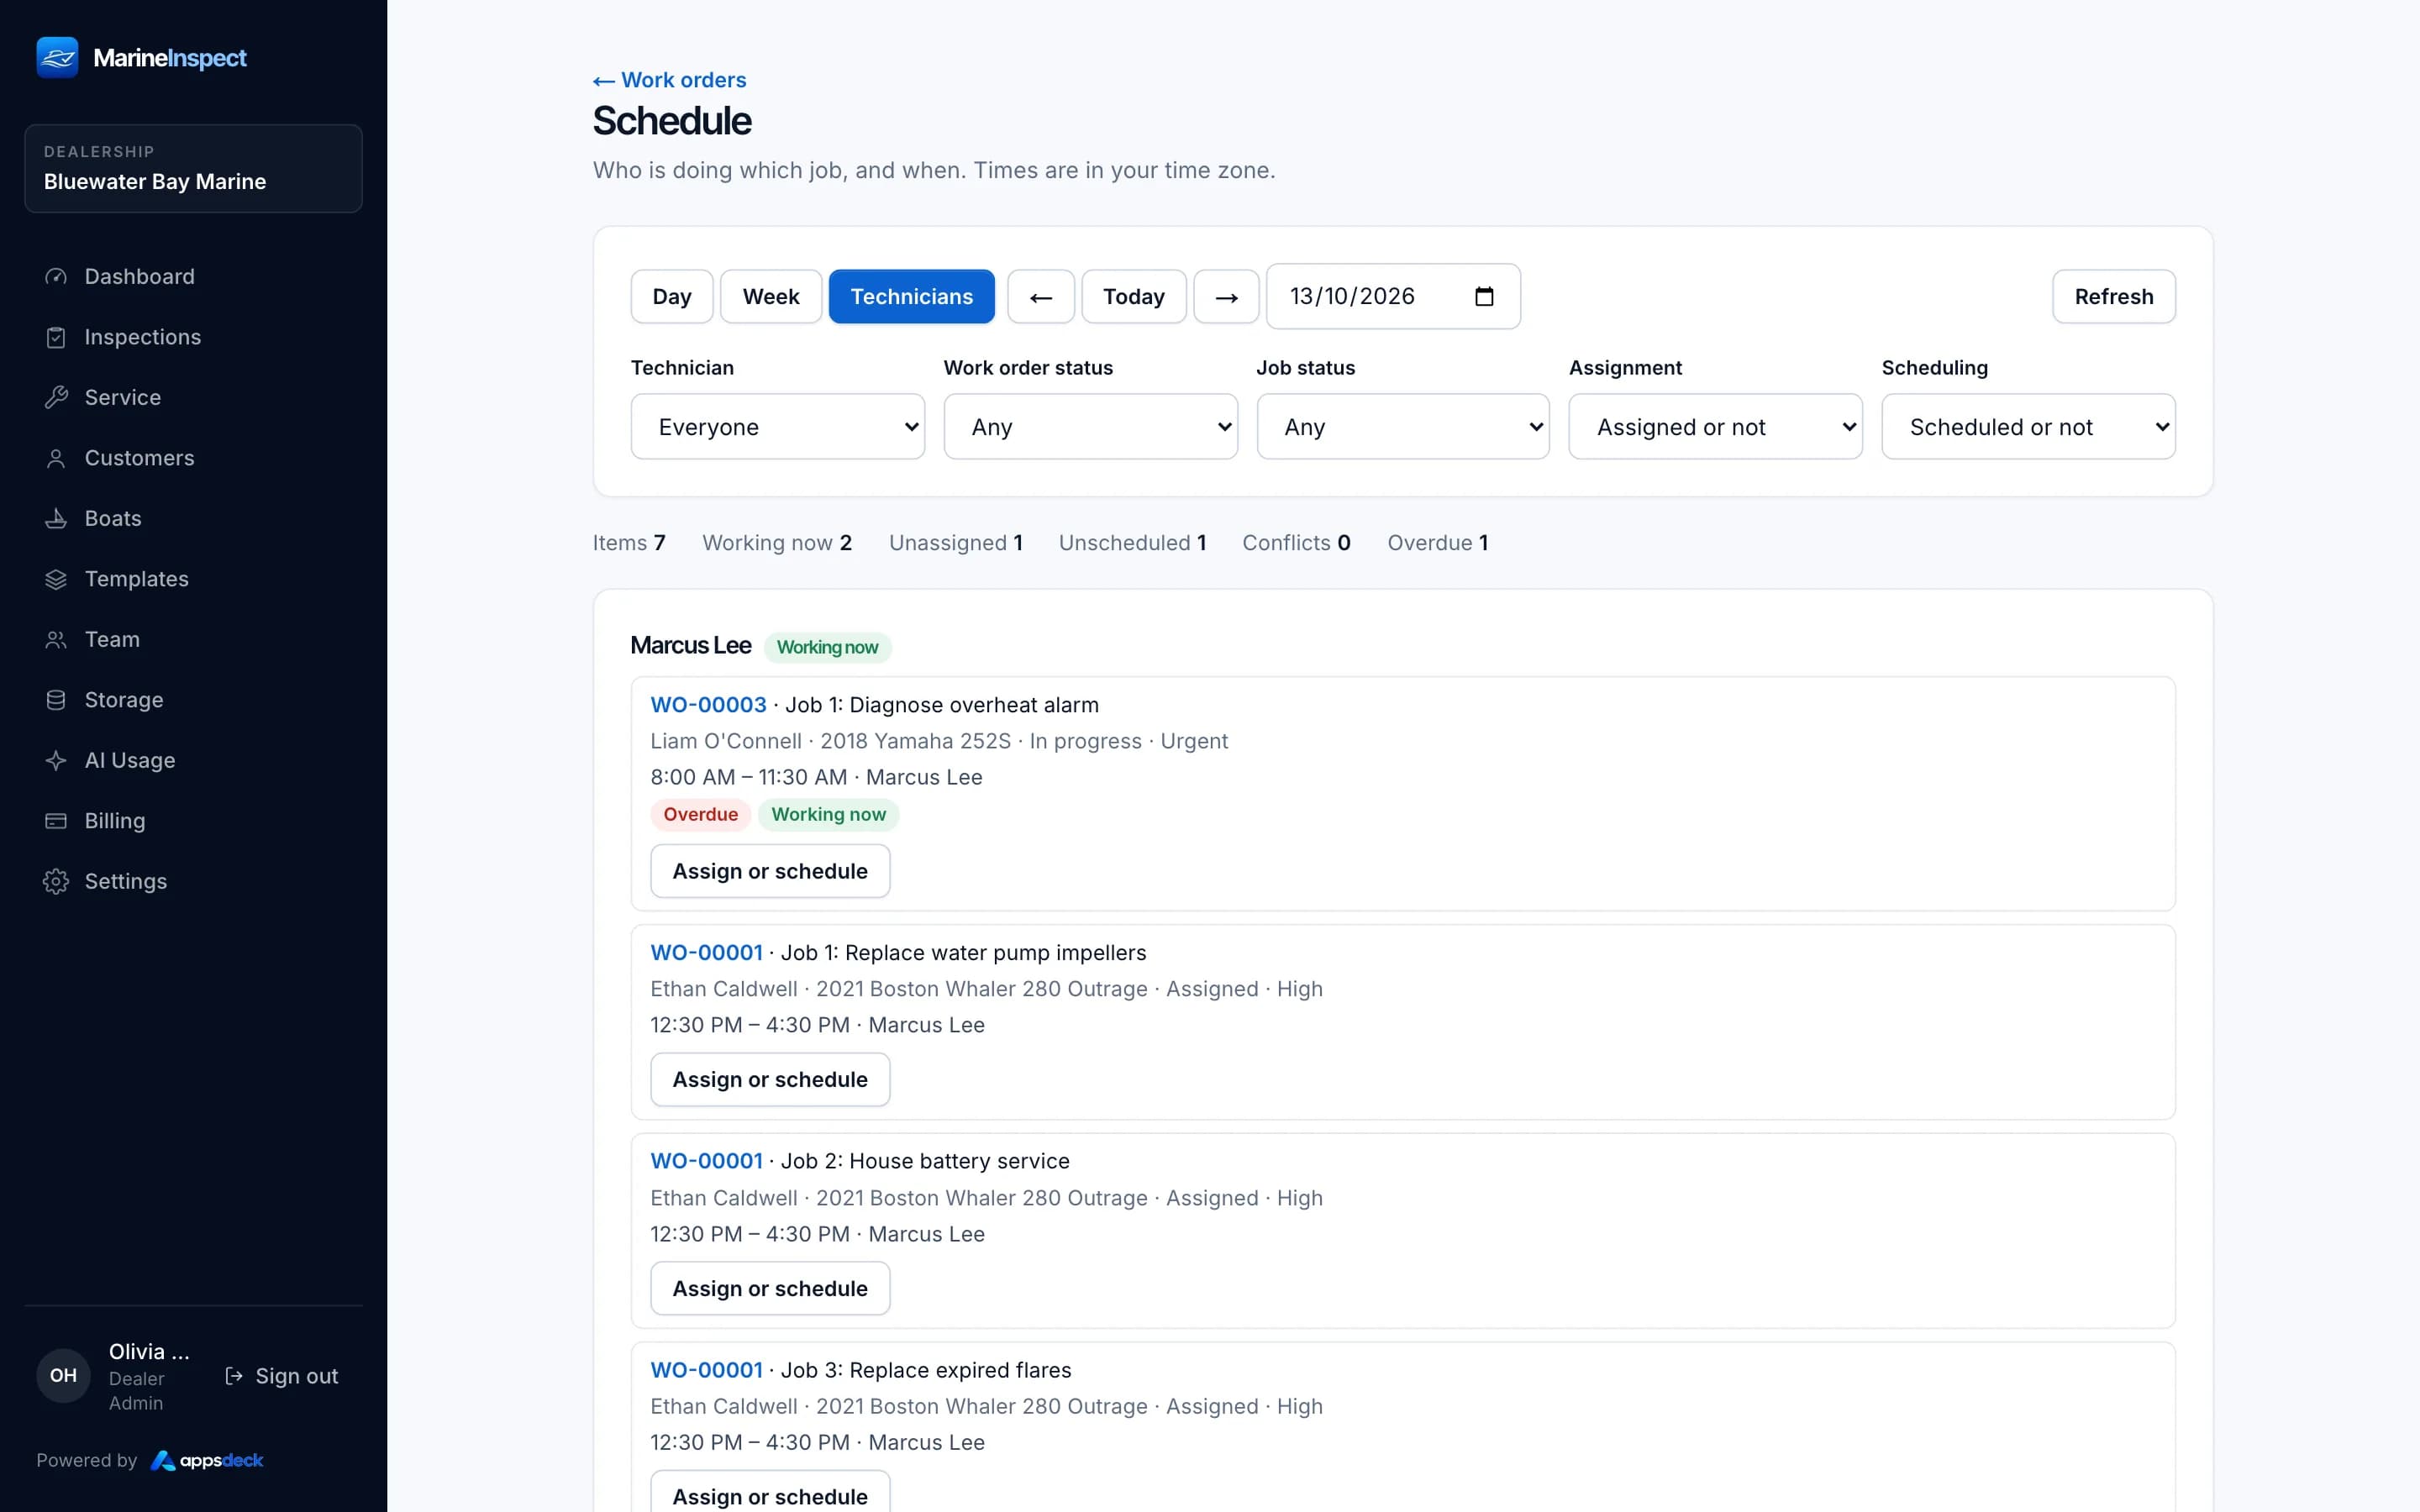Open WO-00001 link for House battery service
The image size is (2420, 1512).
click(706, 1161)
